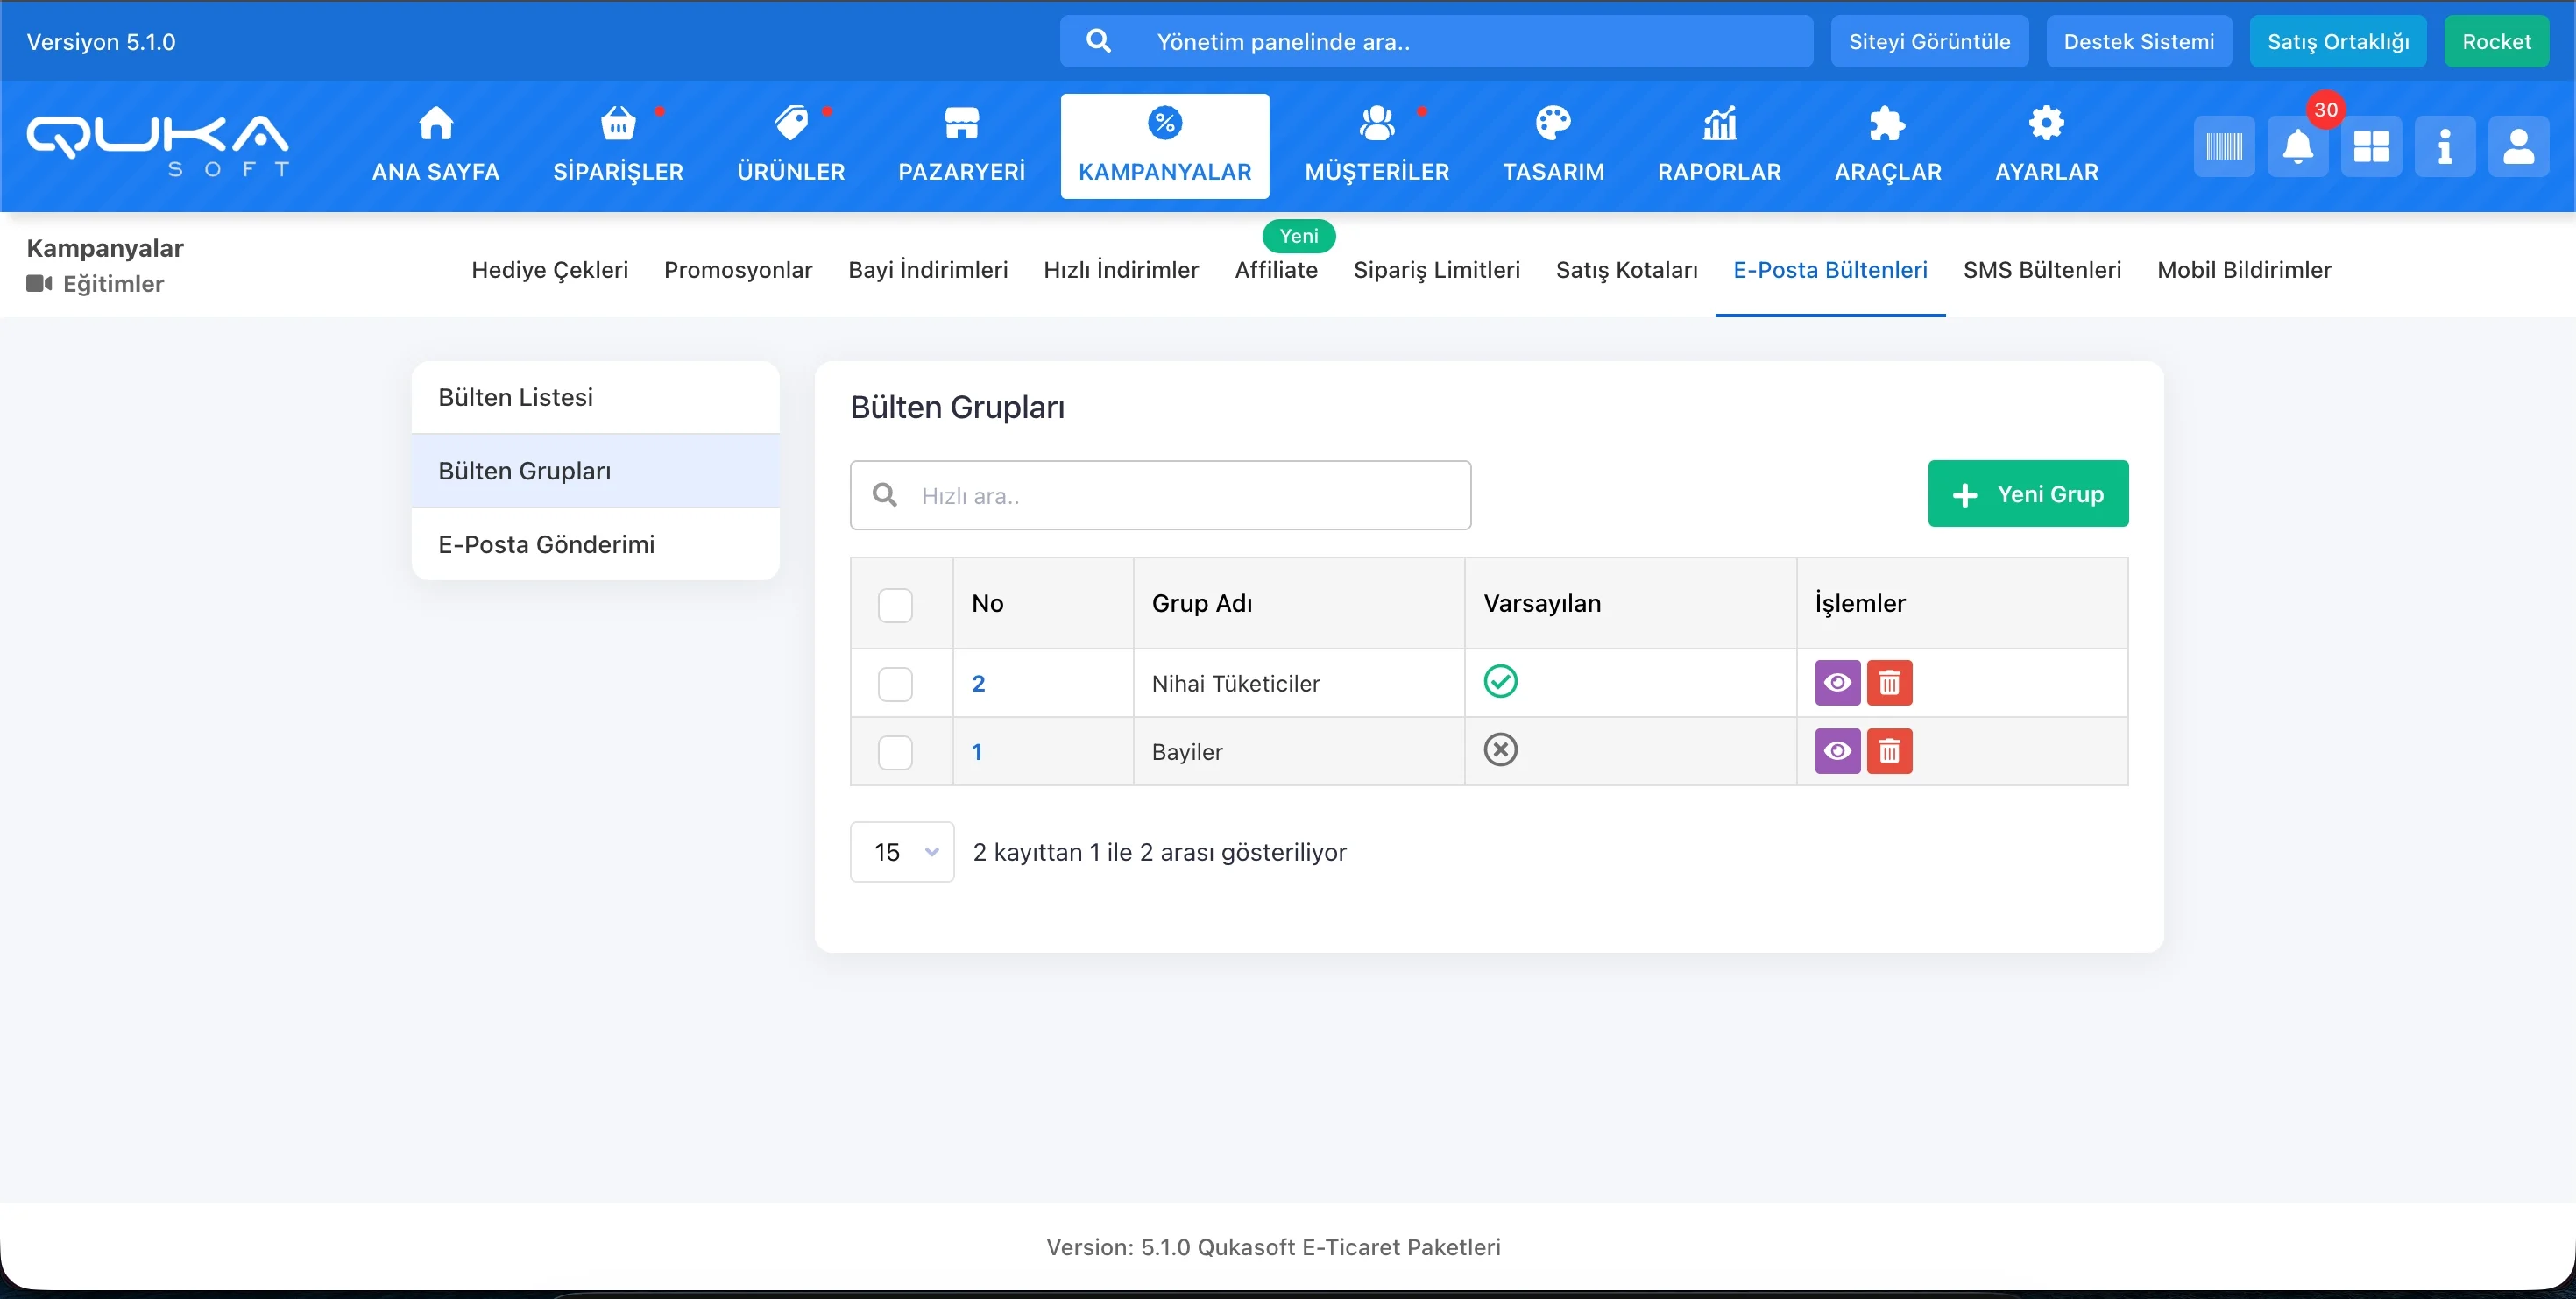Open the user profile icon
The width and height of the screenshot is (2576, 1299).
coord(2518,147)
